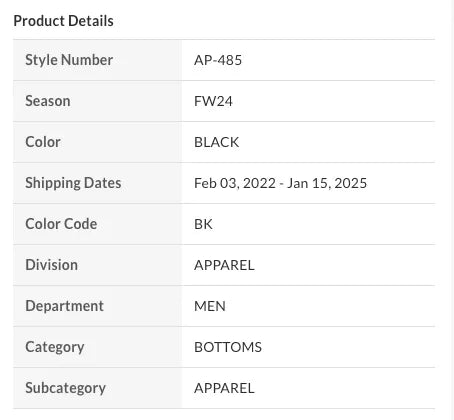Select the Style Number label
Viewport: 454px width, 420px height.
tap(69, 60)
